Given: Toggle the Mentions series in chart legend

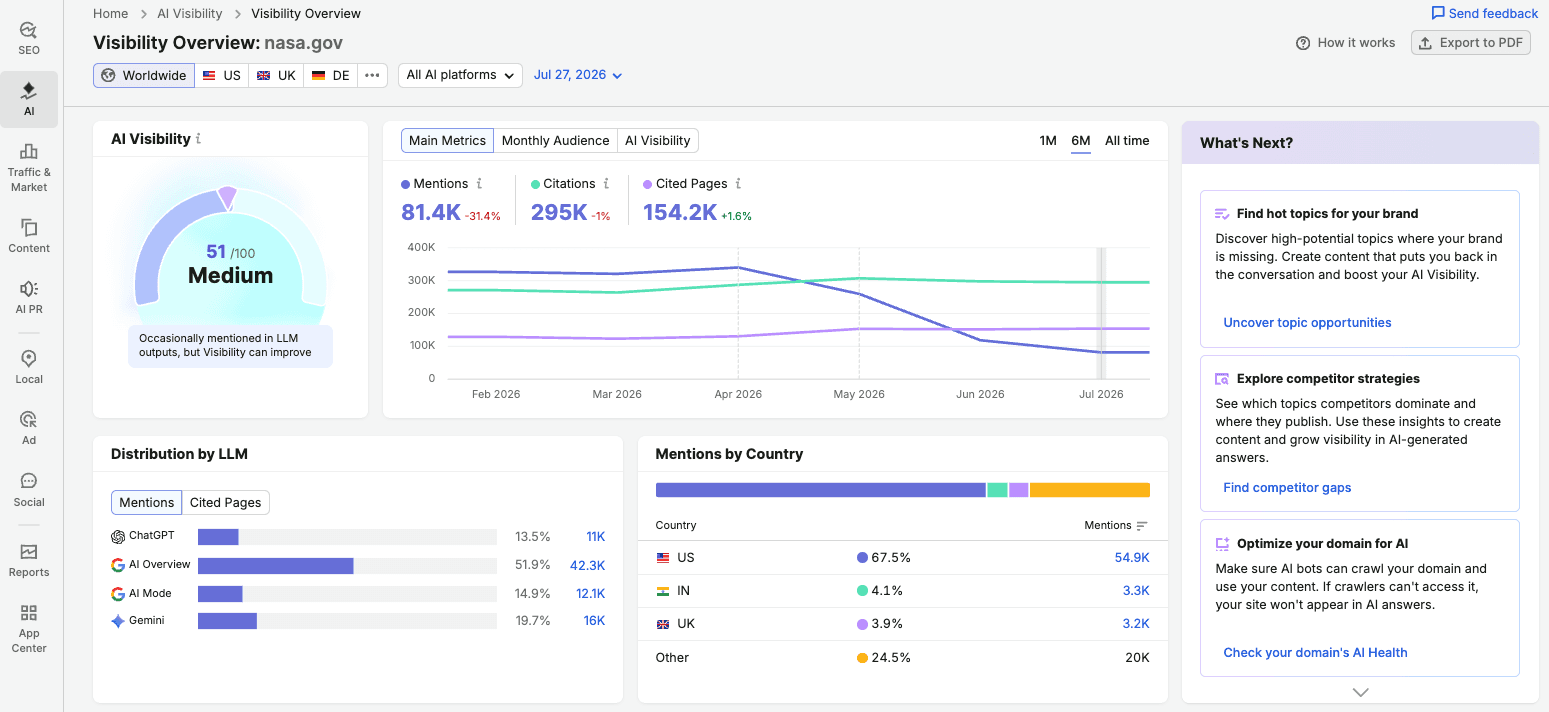Looking at the screenshot, I should tap(435, 184).
